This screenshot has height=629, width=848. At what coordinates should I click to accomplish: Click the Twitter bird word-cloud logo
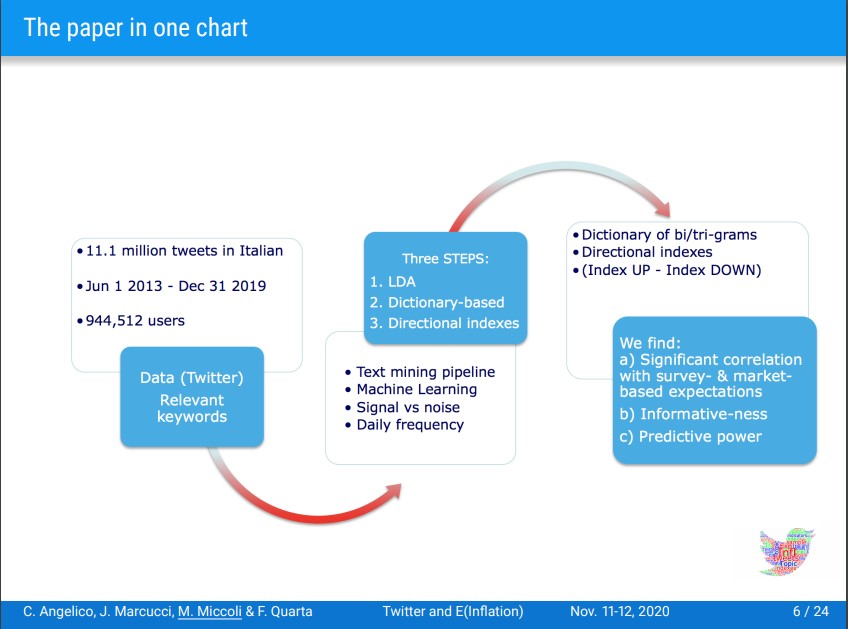(787, 552)
